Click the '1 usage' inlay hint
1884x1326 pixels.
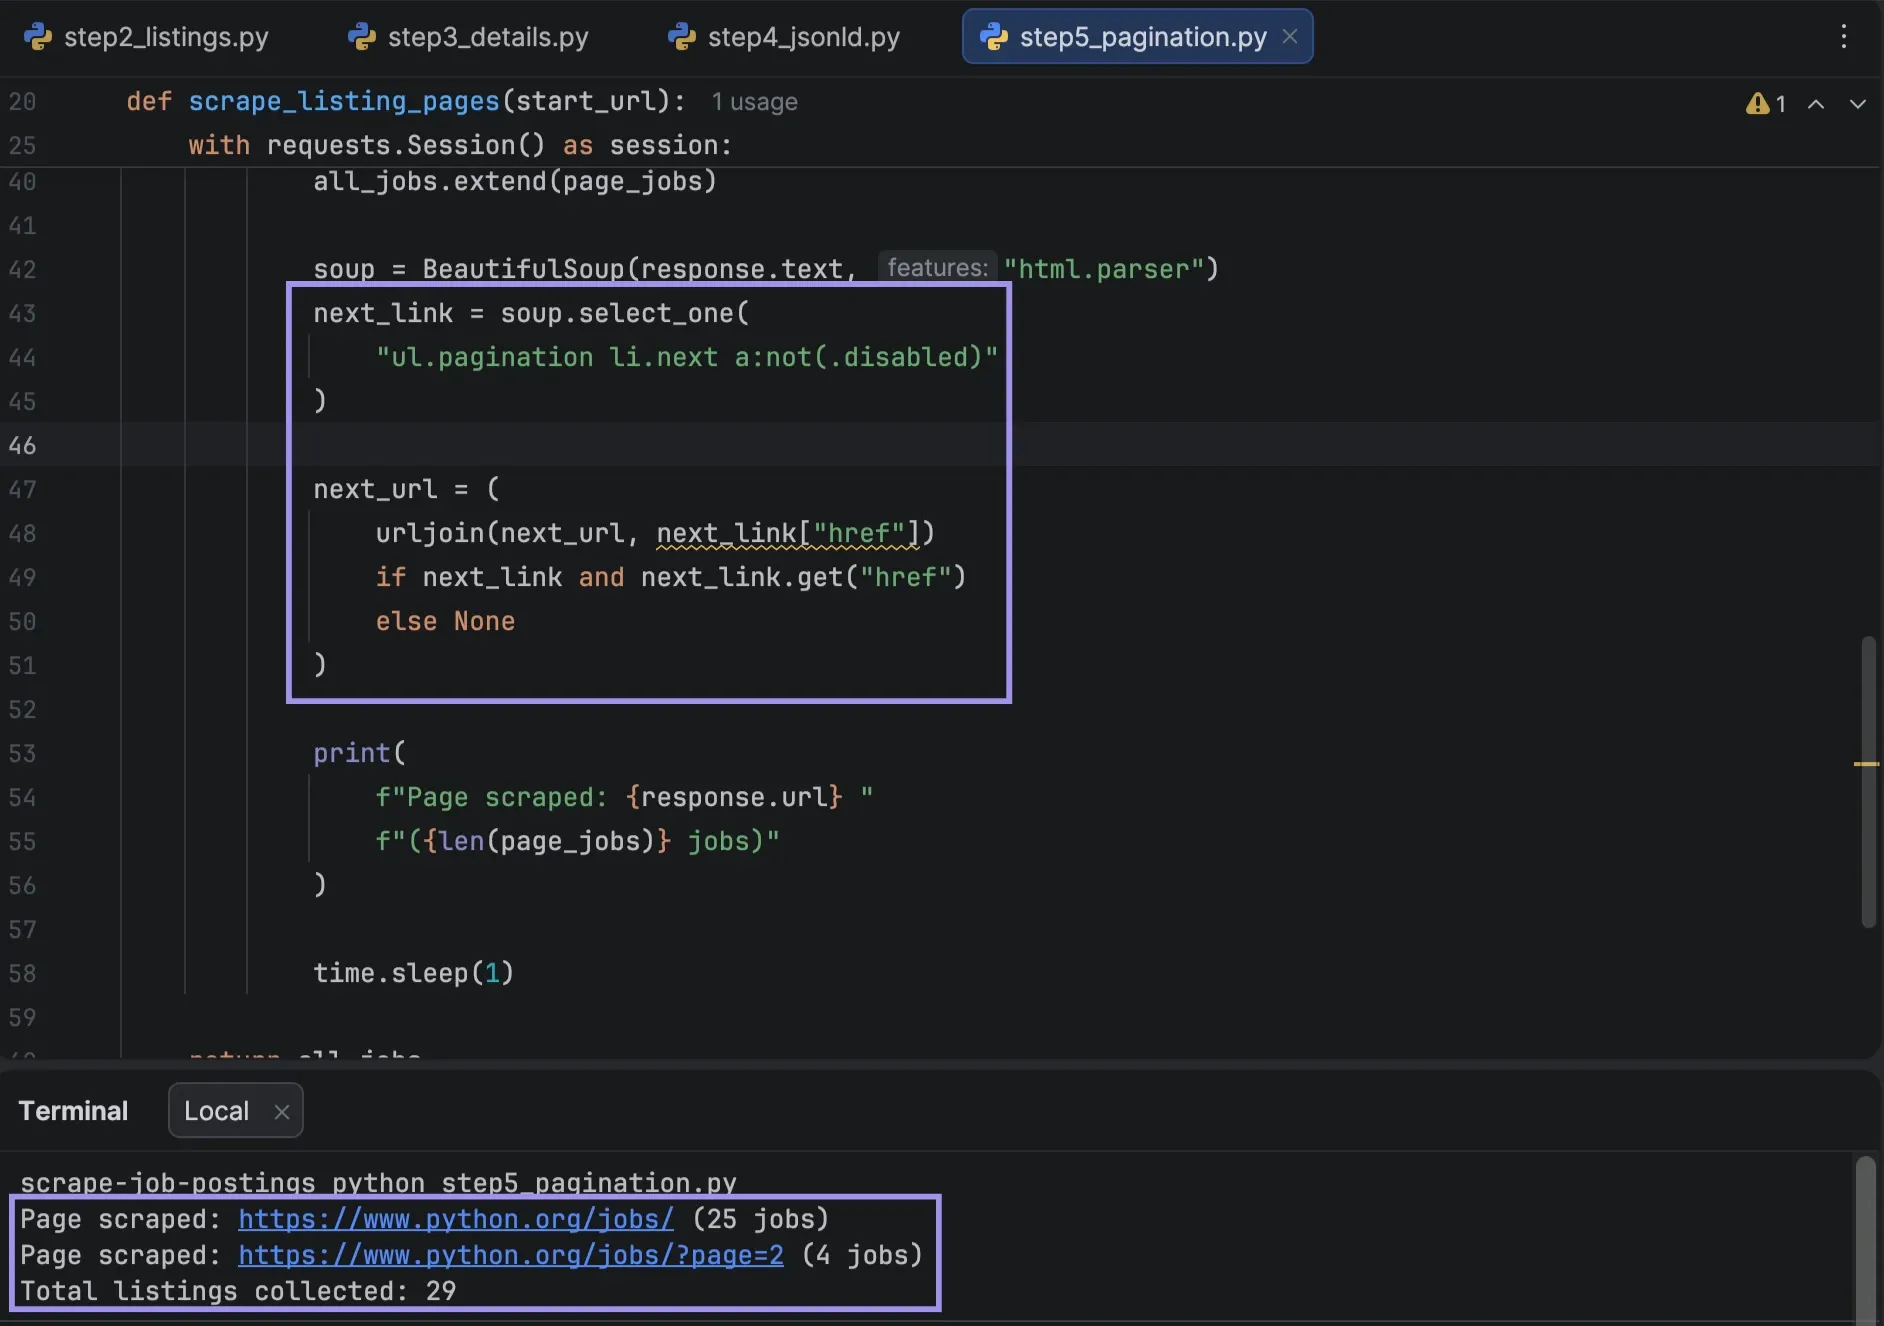coord(754,102)
